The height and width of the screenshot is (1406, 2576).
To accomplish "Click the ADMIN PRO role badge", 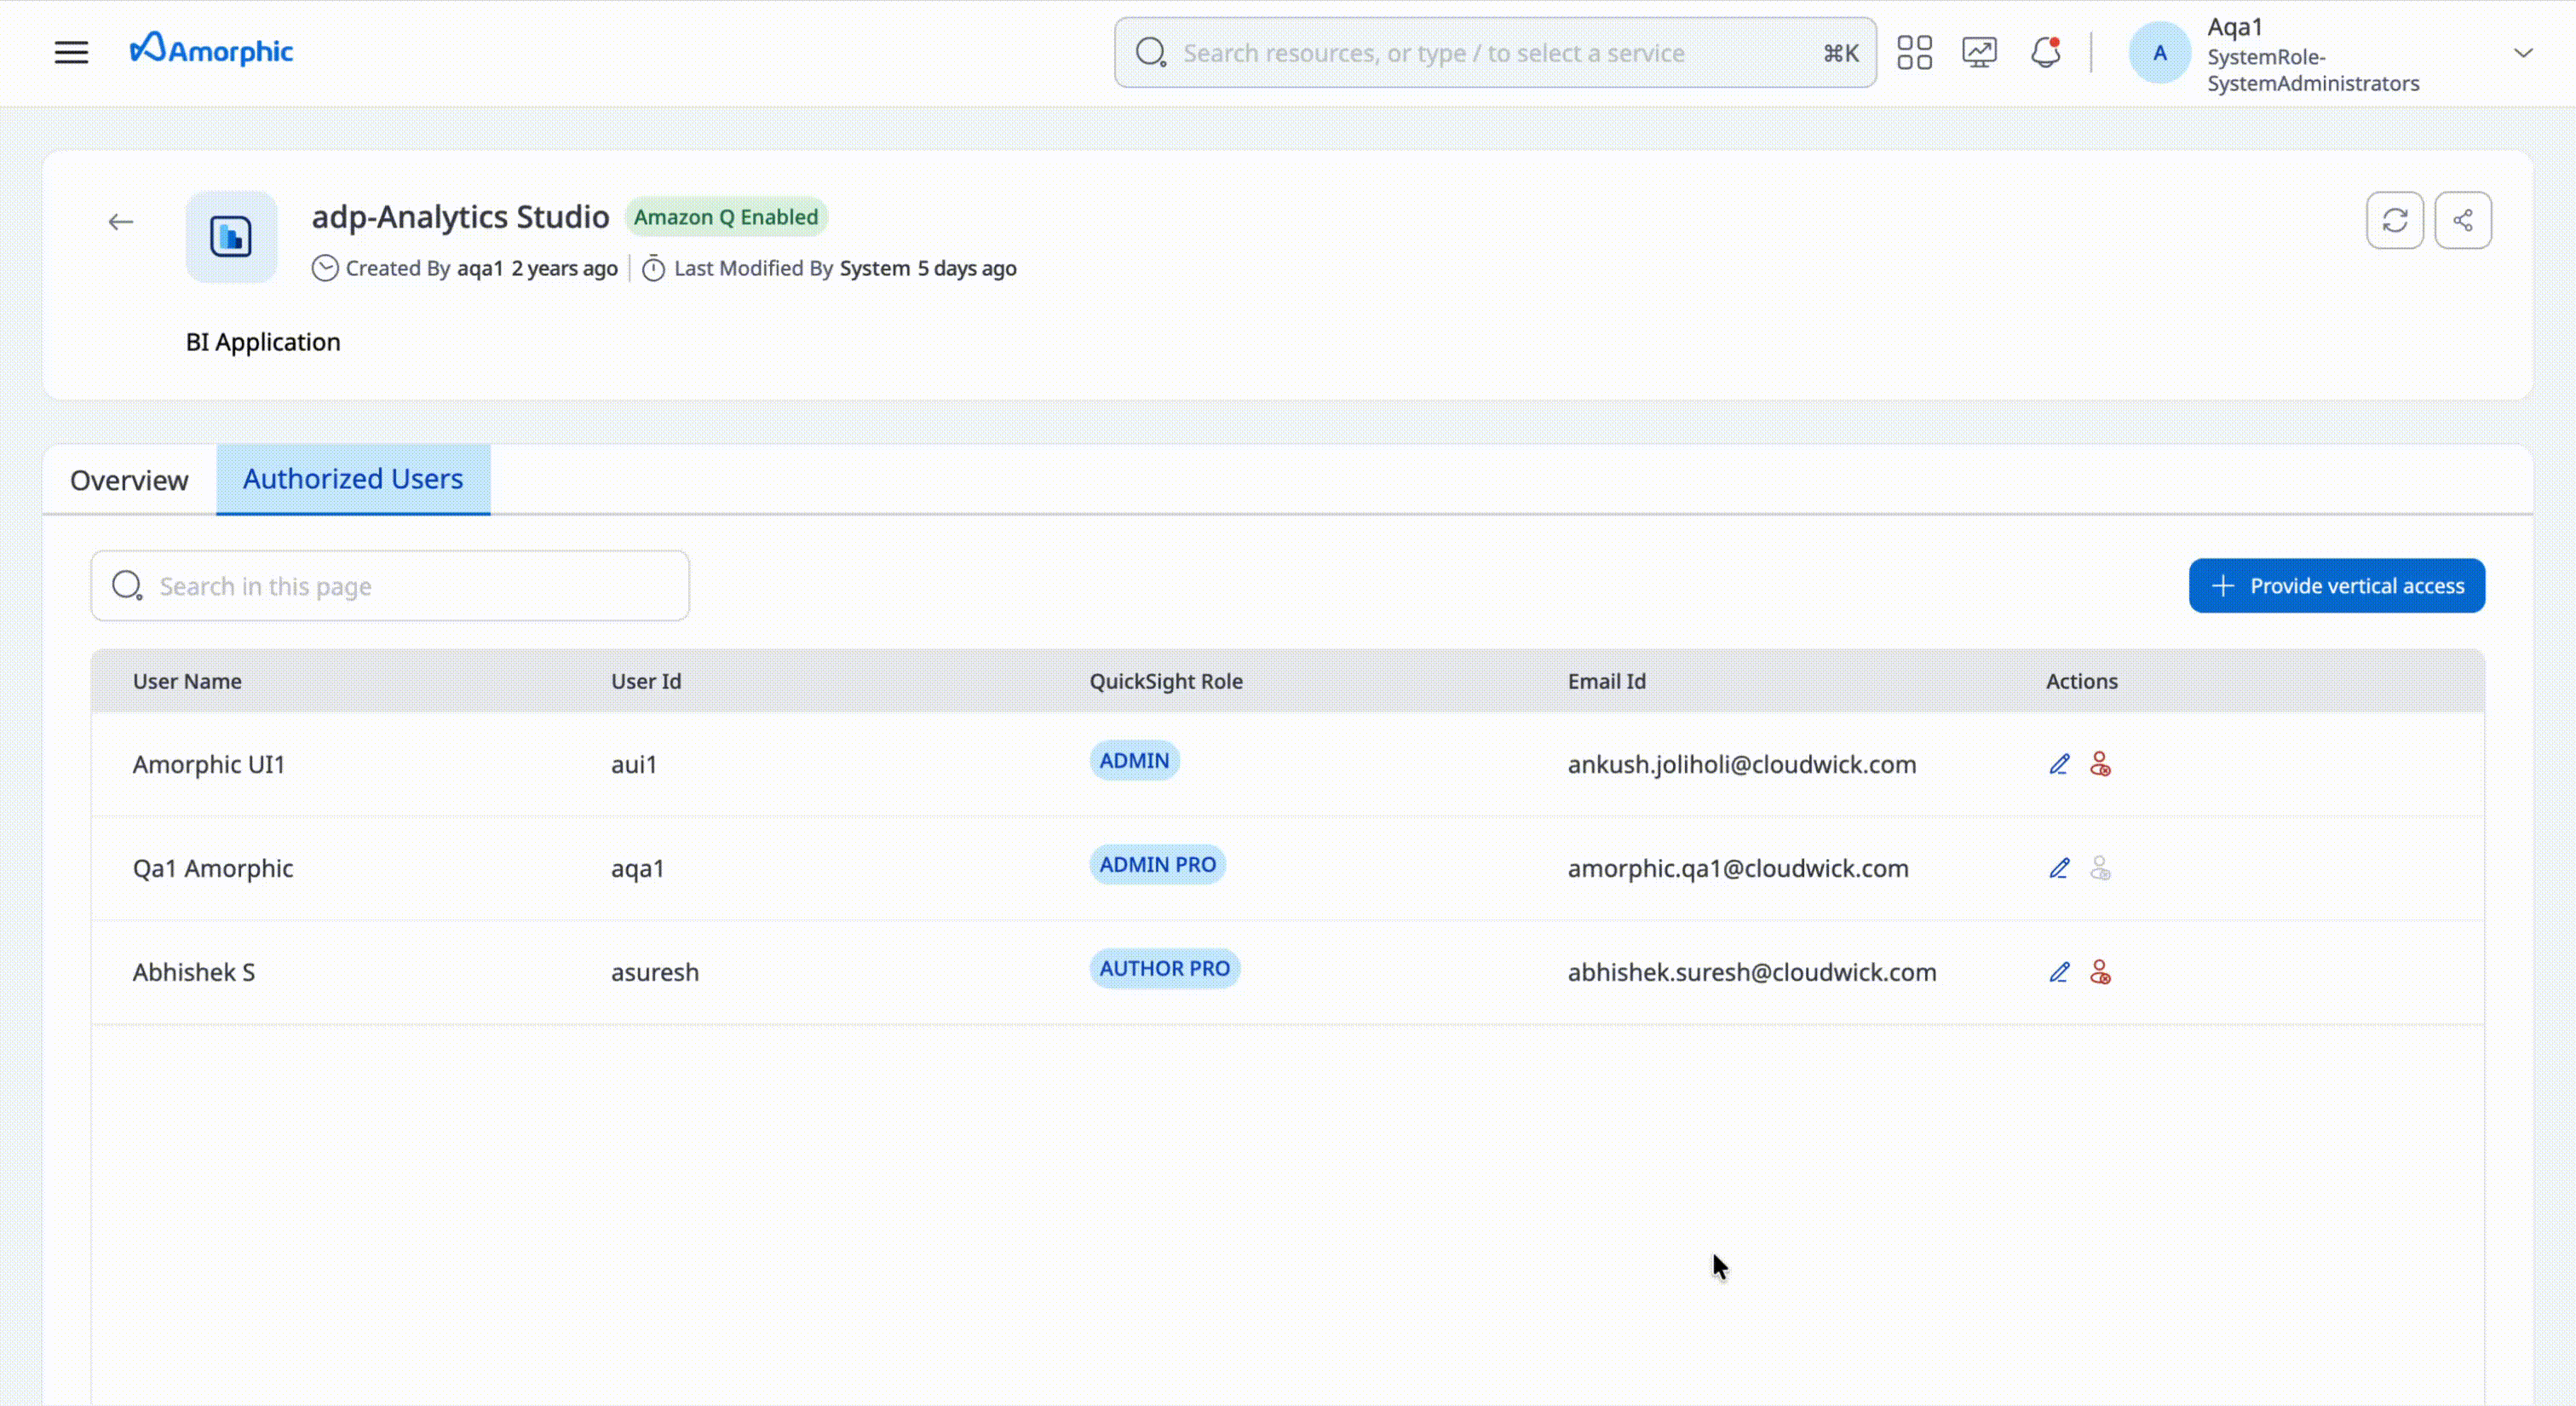I will (1157, 865).
